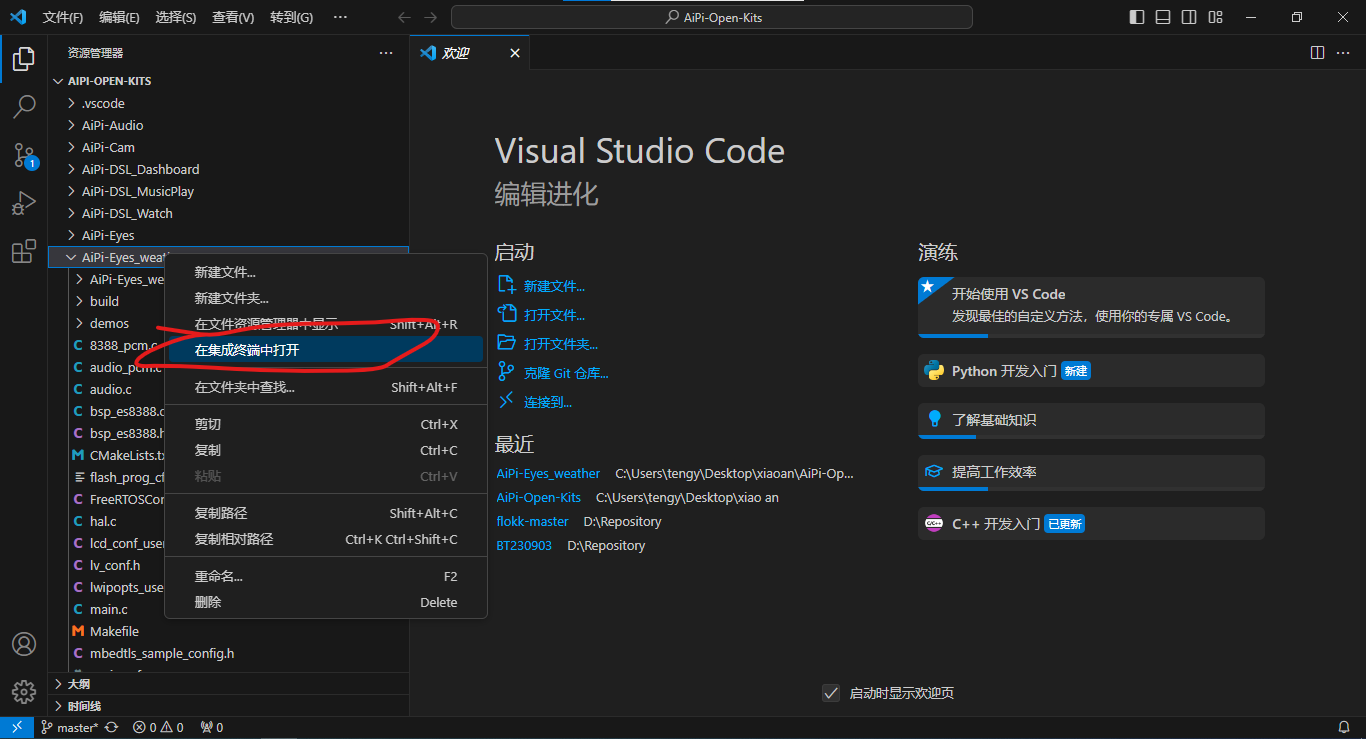1366x739 pixels.
Task: Choose 在文件夹中查找... from context menu
Action: pos(325,387)
